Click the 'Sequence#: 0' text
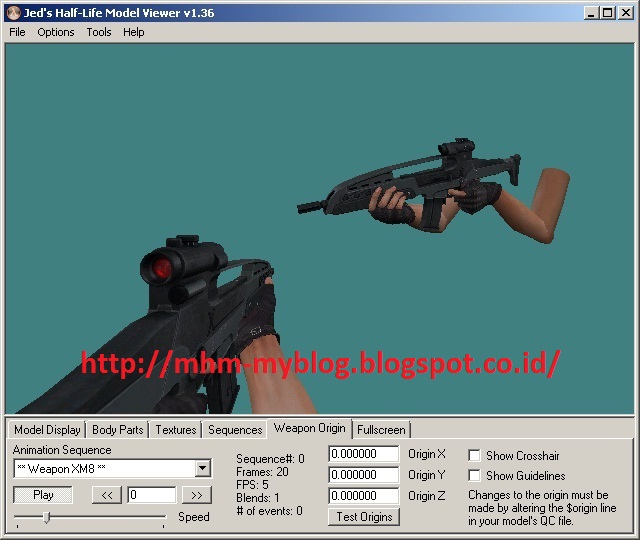The width and height of the screenshot is (640, 540). click(270, 459)
